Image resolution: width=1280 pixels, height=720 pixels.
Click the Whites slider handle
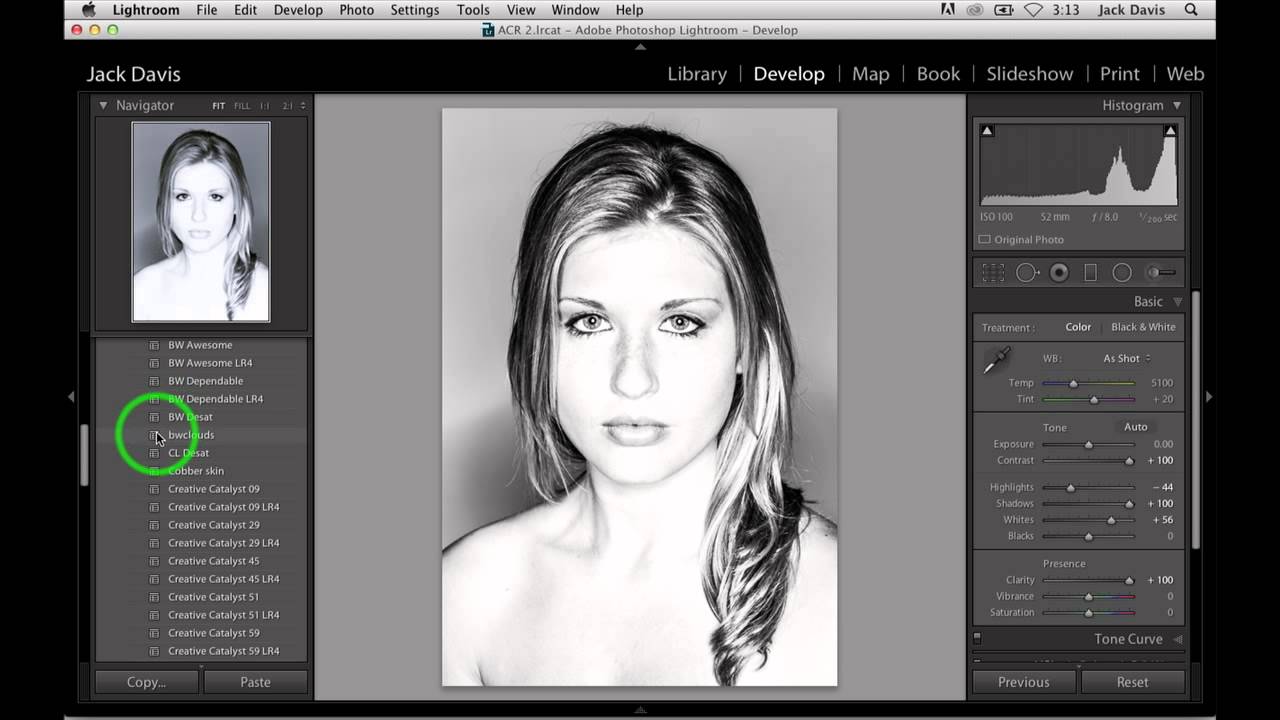click(x=1111, y=520)
